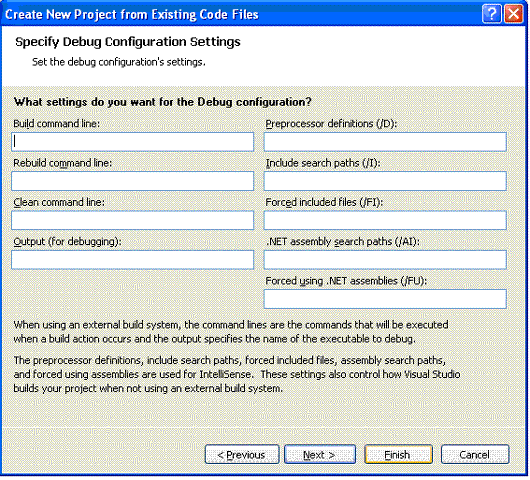Screen dimensions: 530x480
Task: Click the Rebuild command line input box
Action: coord(132,181)
